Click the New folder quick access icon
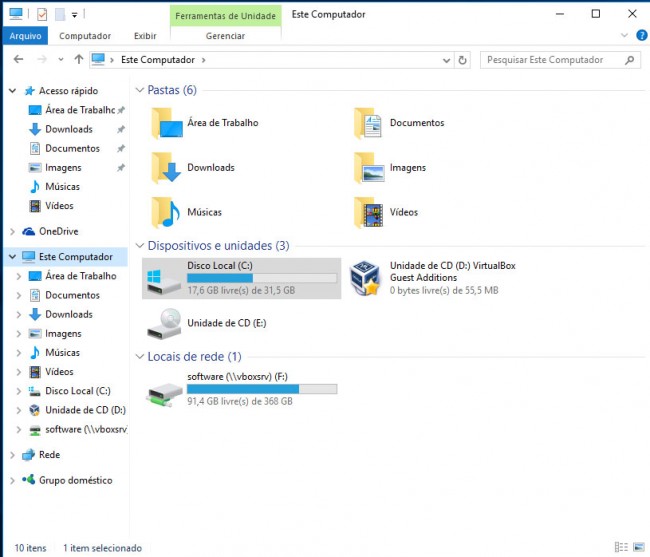650x557 pixels. coord(60,15)
